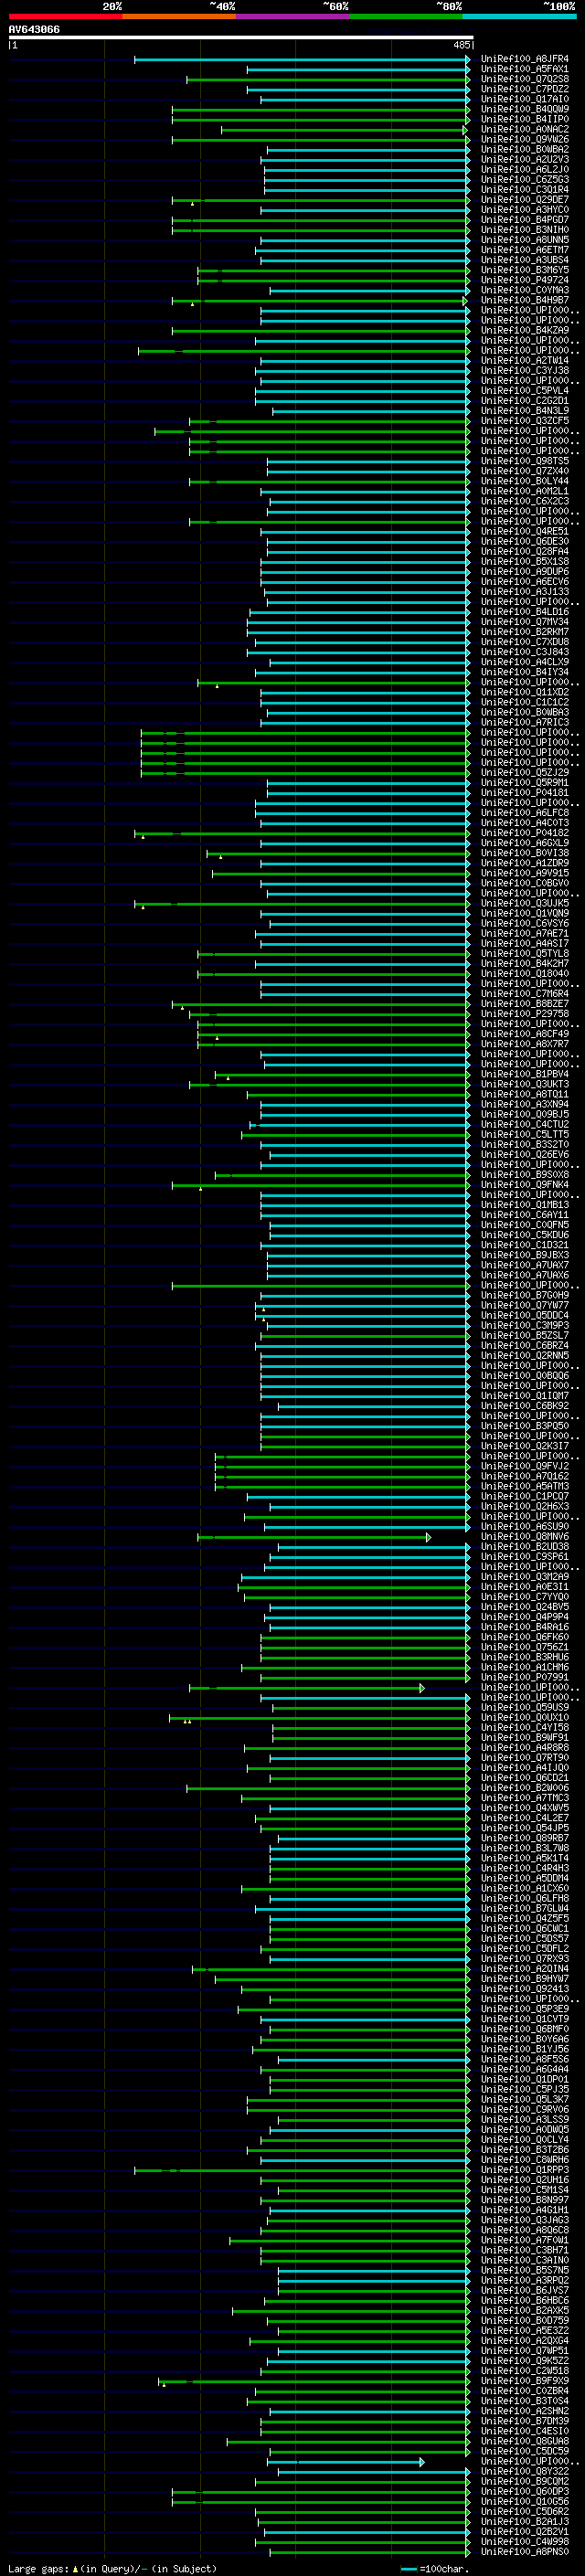The width and height of the screenshot is (585, 2576).
Task: Open hit UniRef100_Q17AI0
Action: (525, 99)
